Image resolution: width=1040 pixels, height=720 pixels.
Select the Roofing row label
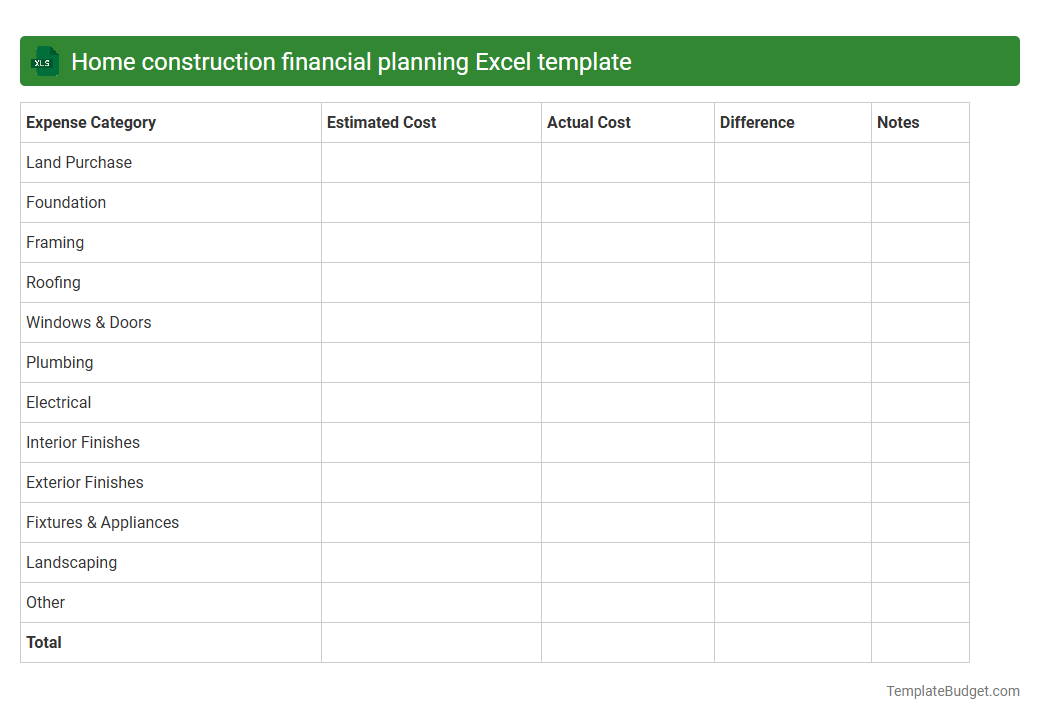(53, 282)
